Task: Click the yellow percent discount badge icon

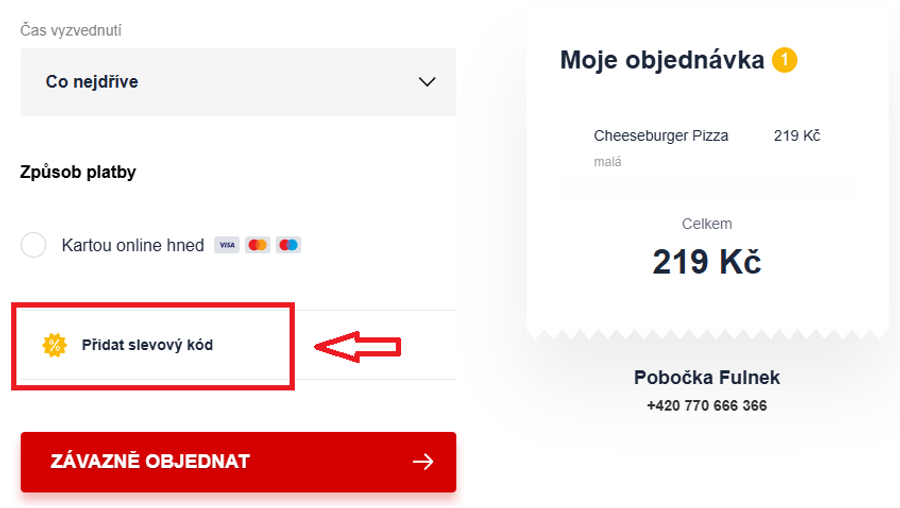Action: pos(54,345)
